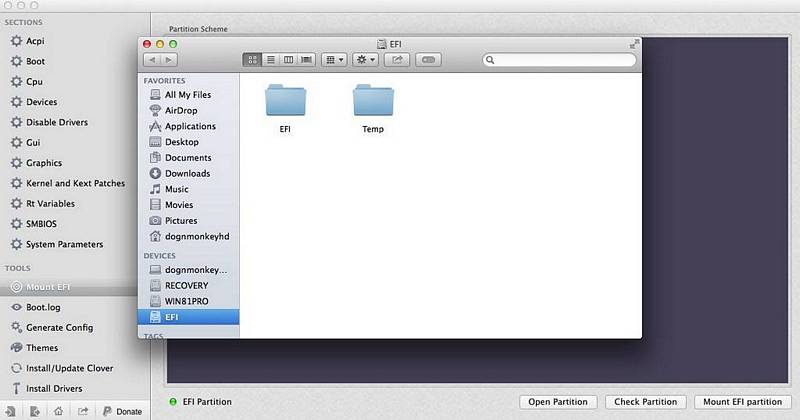
Task: Click the share icon beside Donate
Action: tap(82, 410)
